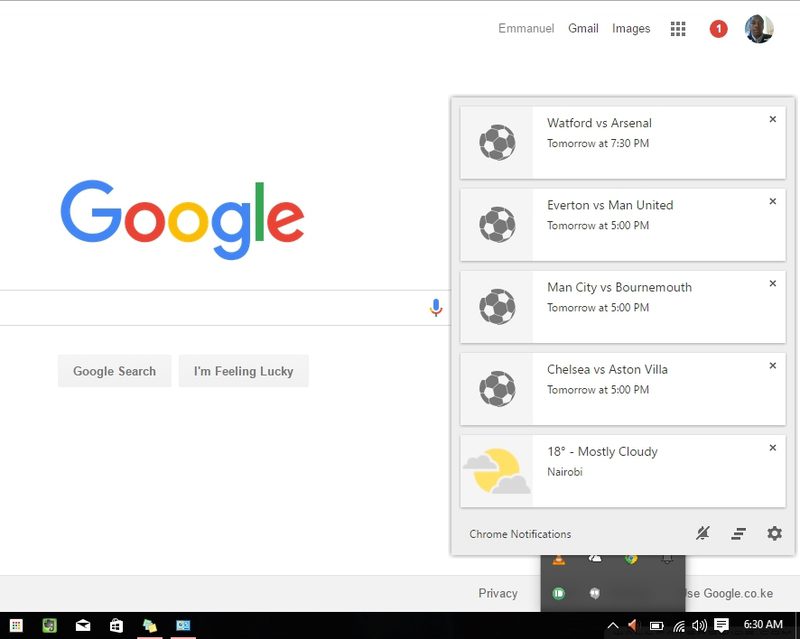Click the Tomorrow at 7:30 PM time
800x639 pixels.
click(598, 143)
